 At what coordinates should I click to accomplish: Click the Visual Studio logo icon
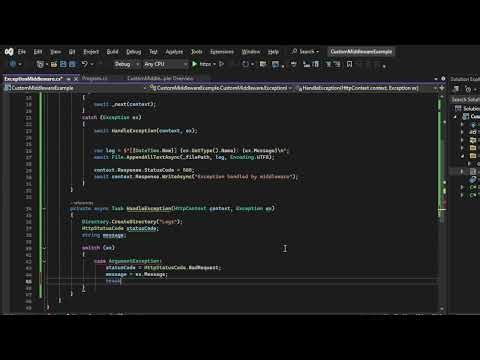9,52
